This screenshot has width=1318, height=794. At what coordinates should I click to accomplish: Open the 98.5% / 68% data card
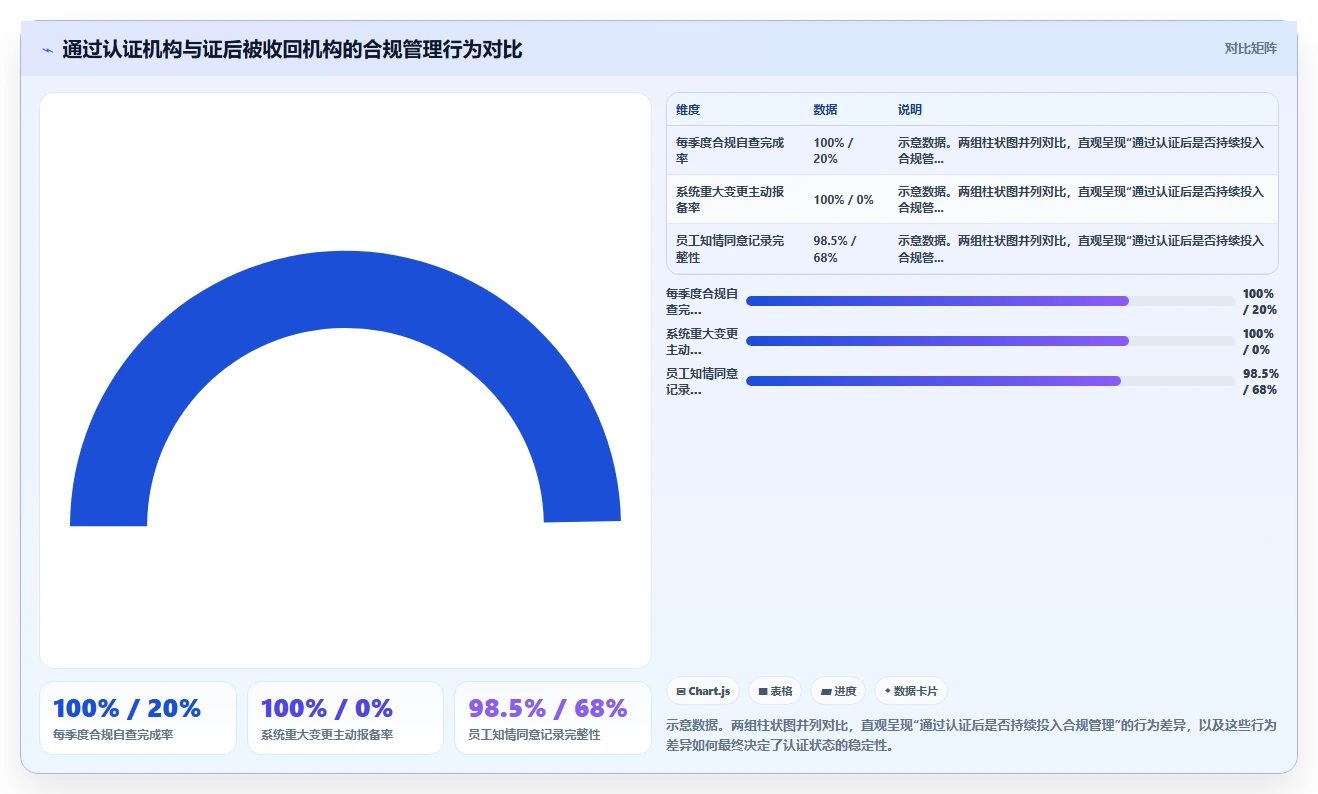(x=552, y=718)
